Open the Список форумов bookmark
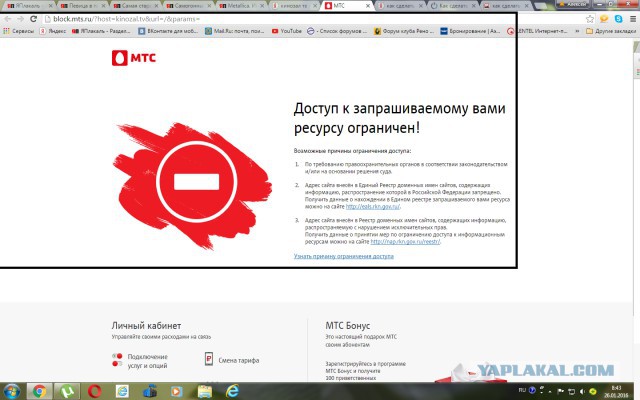This screenshot has width=640, height=400. (x=337, y=31)
